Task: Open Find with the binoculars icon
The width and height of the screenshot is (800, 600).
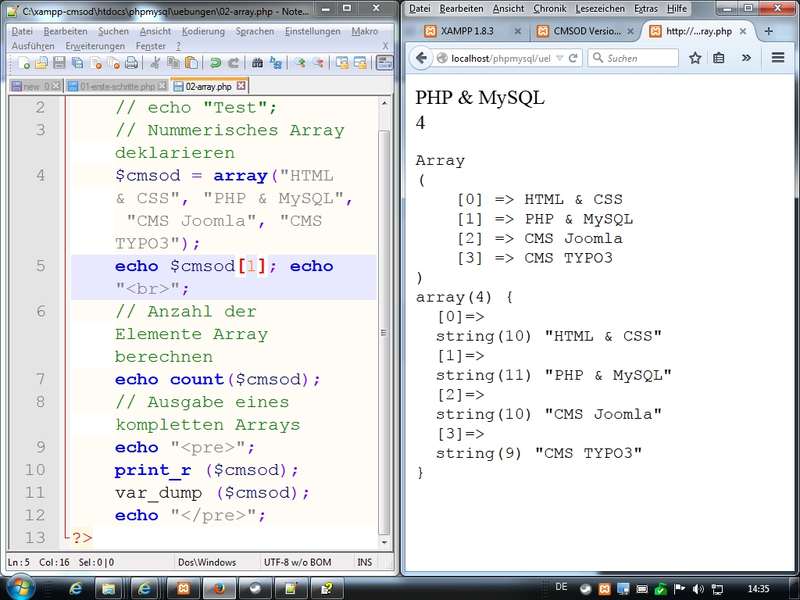Action: point(258,63)
